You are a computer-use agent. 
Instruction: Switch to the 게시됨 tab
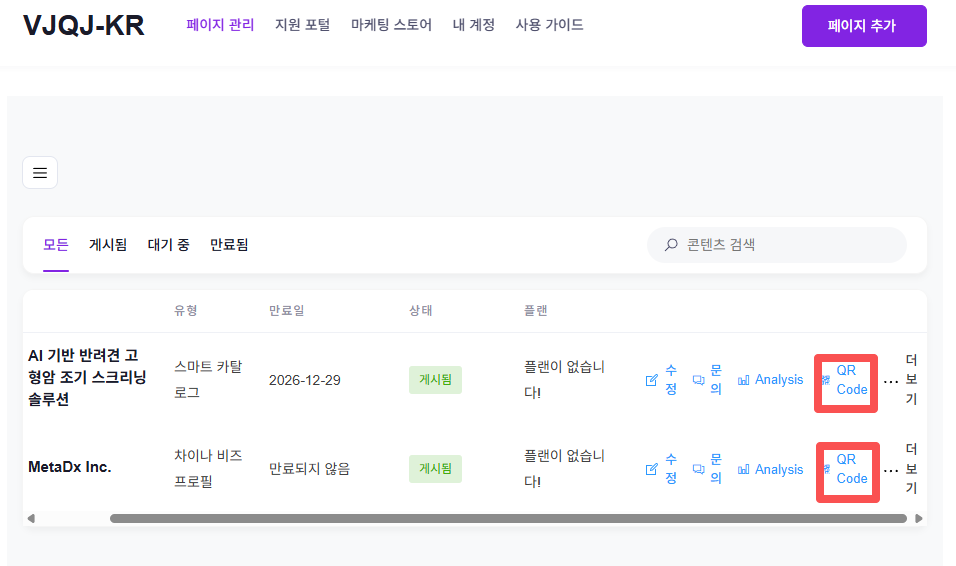[x=108, y=244]
